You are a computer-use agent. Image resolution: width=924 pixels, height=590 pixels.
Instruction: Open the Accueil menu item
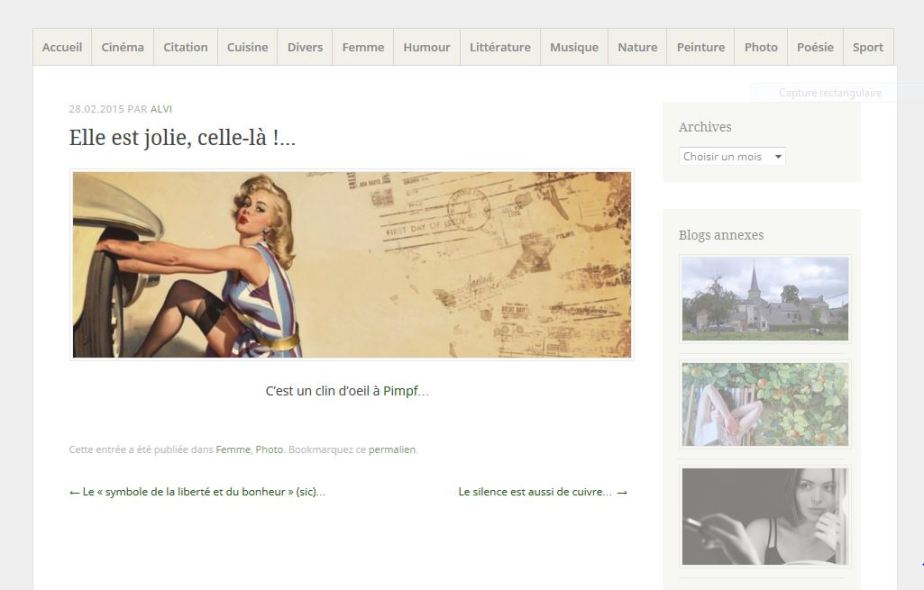(62, 47)
